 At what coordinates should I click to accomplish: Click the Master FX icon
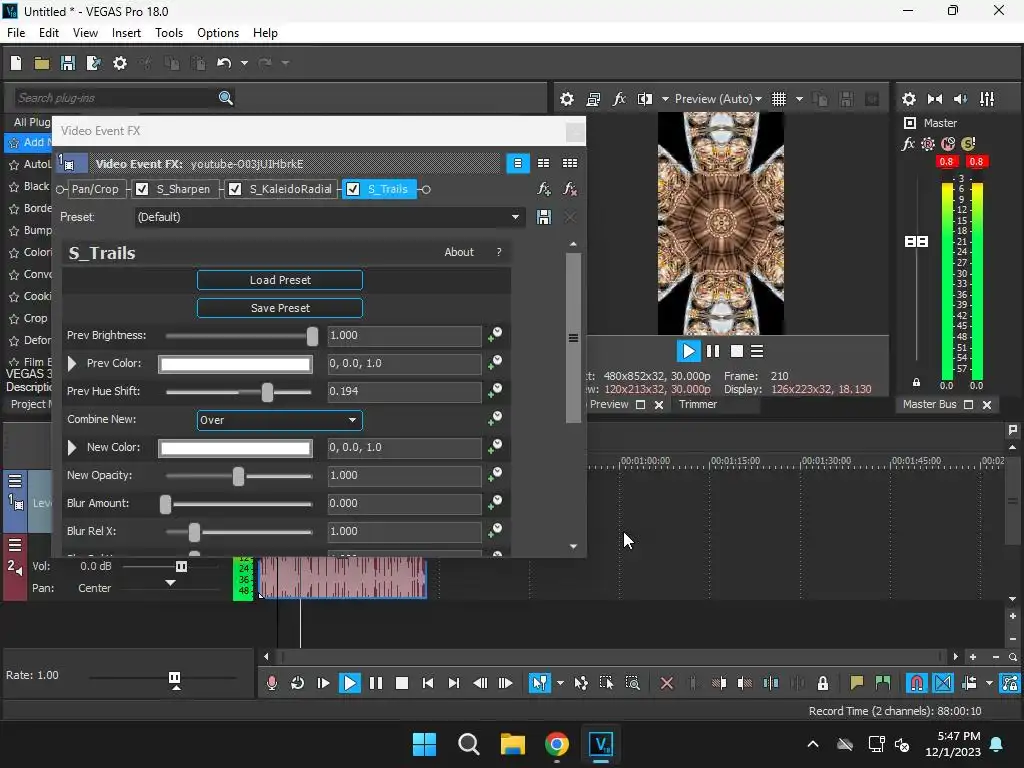(x=908, y=144)
